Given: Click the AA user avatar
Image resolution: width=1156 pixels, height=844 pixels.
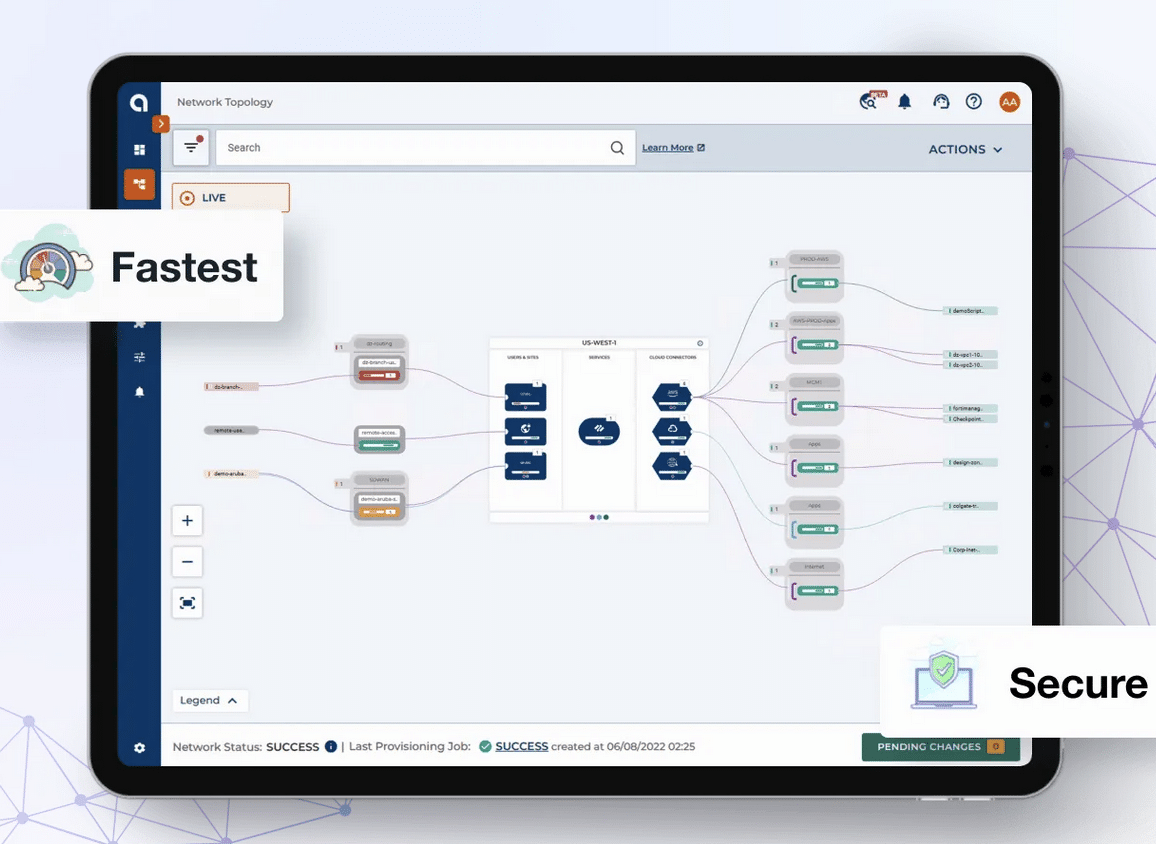Looking at the screenshot, I should [x=1009, y=101].
